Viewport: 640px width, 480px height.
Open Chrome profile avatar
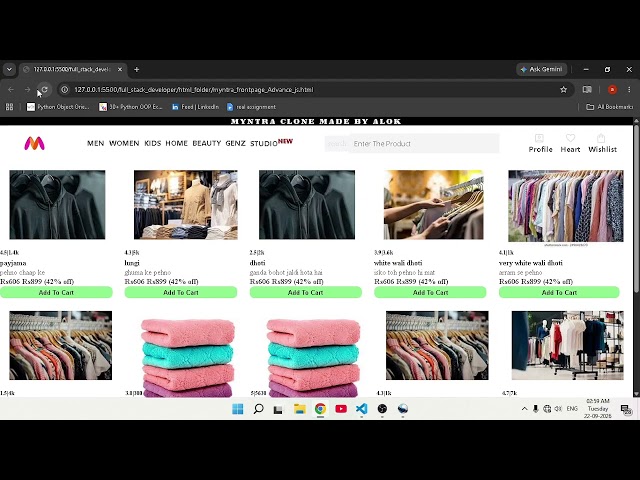pos(612,89)
